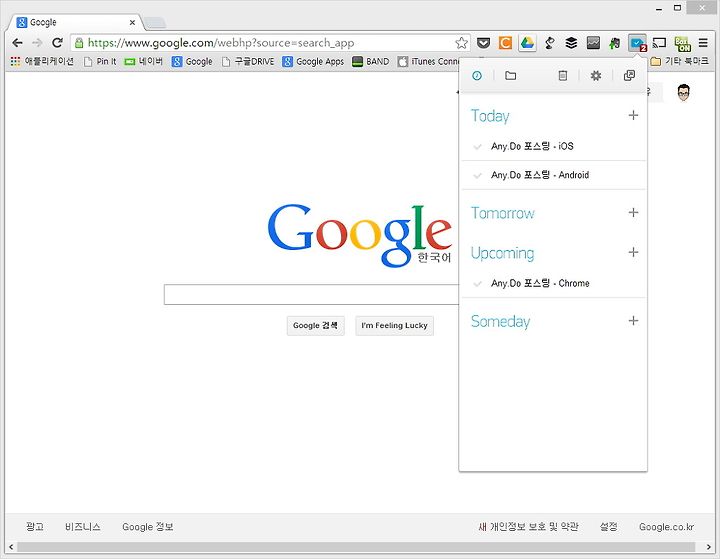Click Any.do pop-out window icon

[x=629, y=75]
